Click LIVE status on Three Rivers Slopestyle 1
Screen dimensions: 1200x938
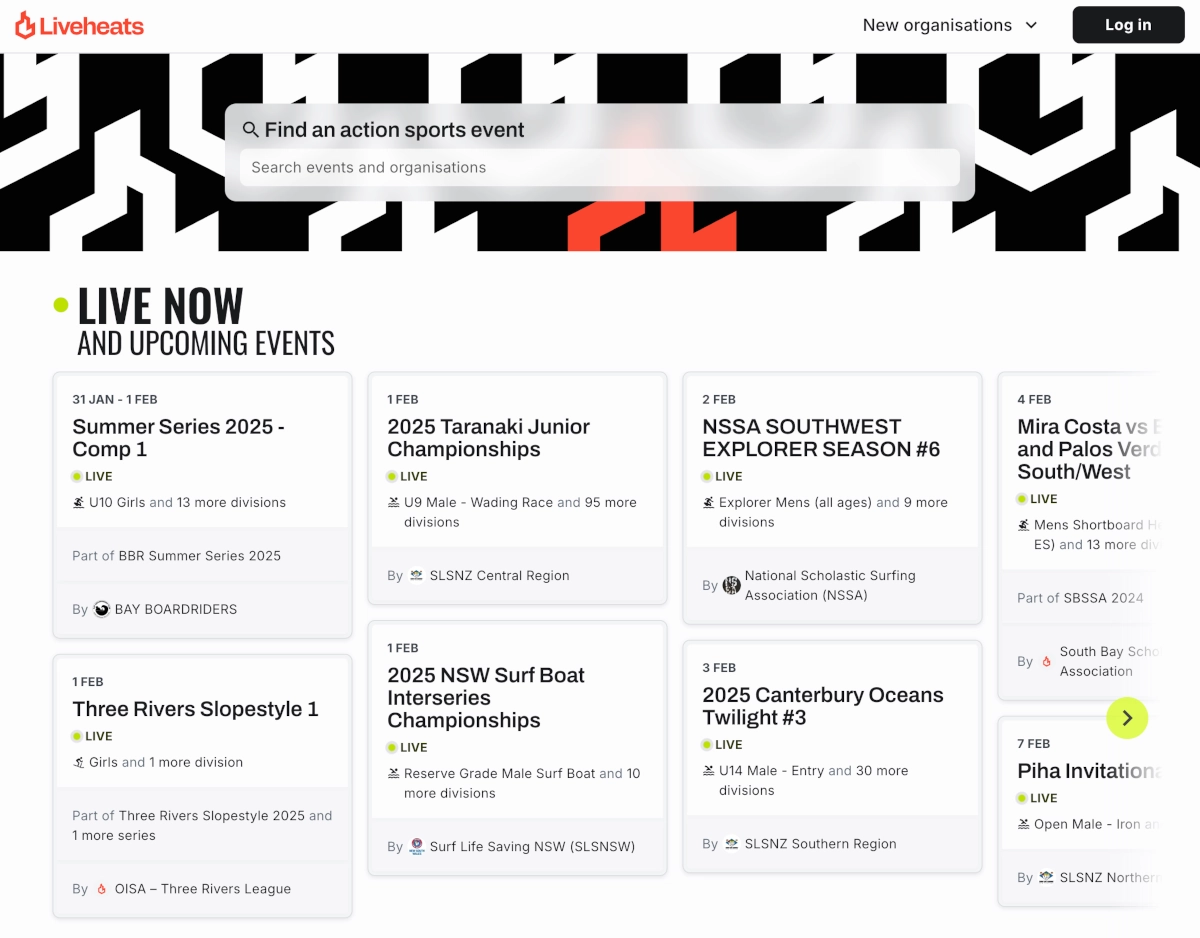click(x=92, y=736)
